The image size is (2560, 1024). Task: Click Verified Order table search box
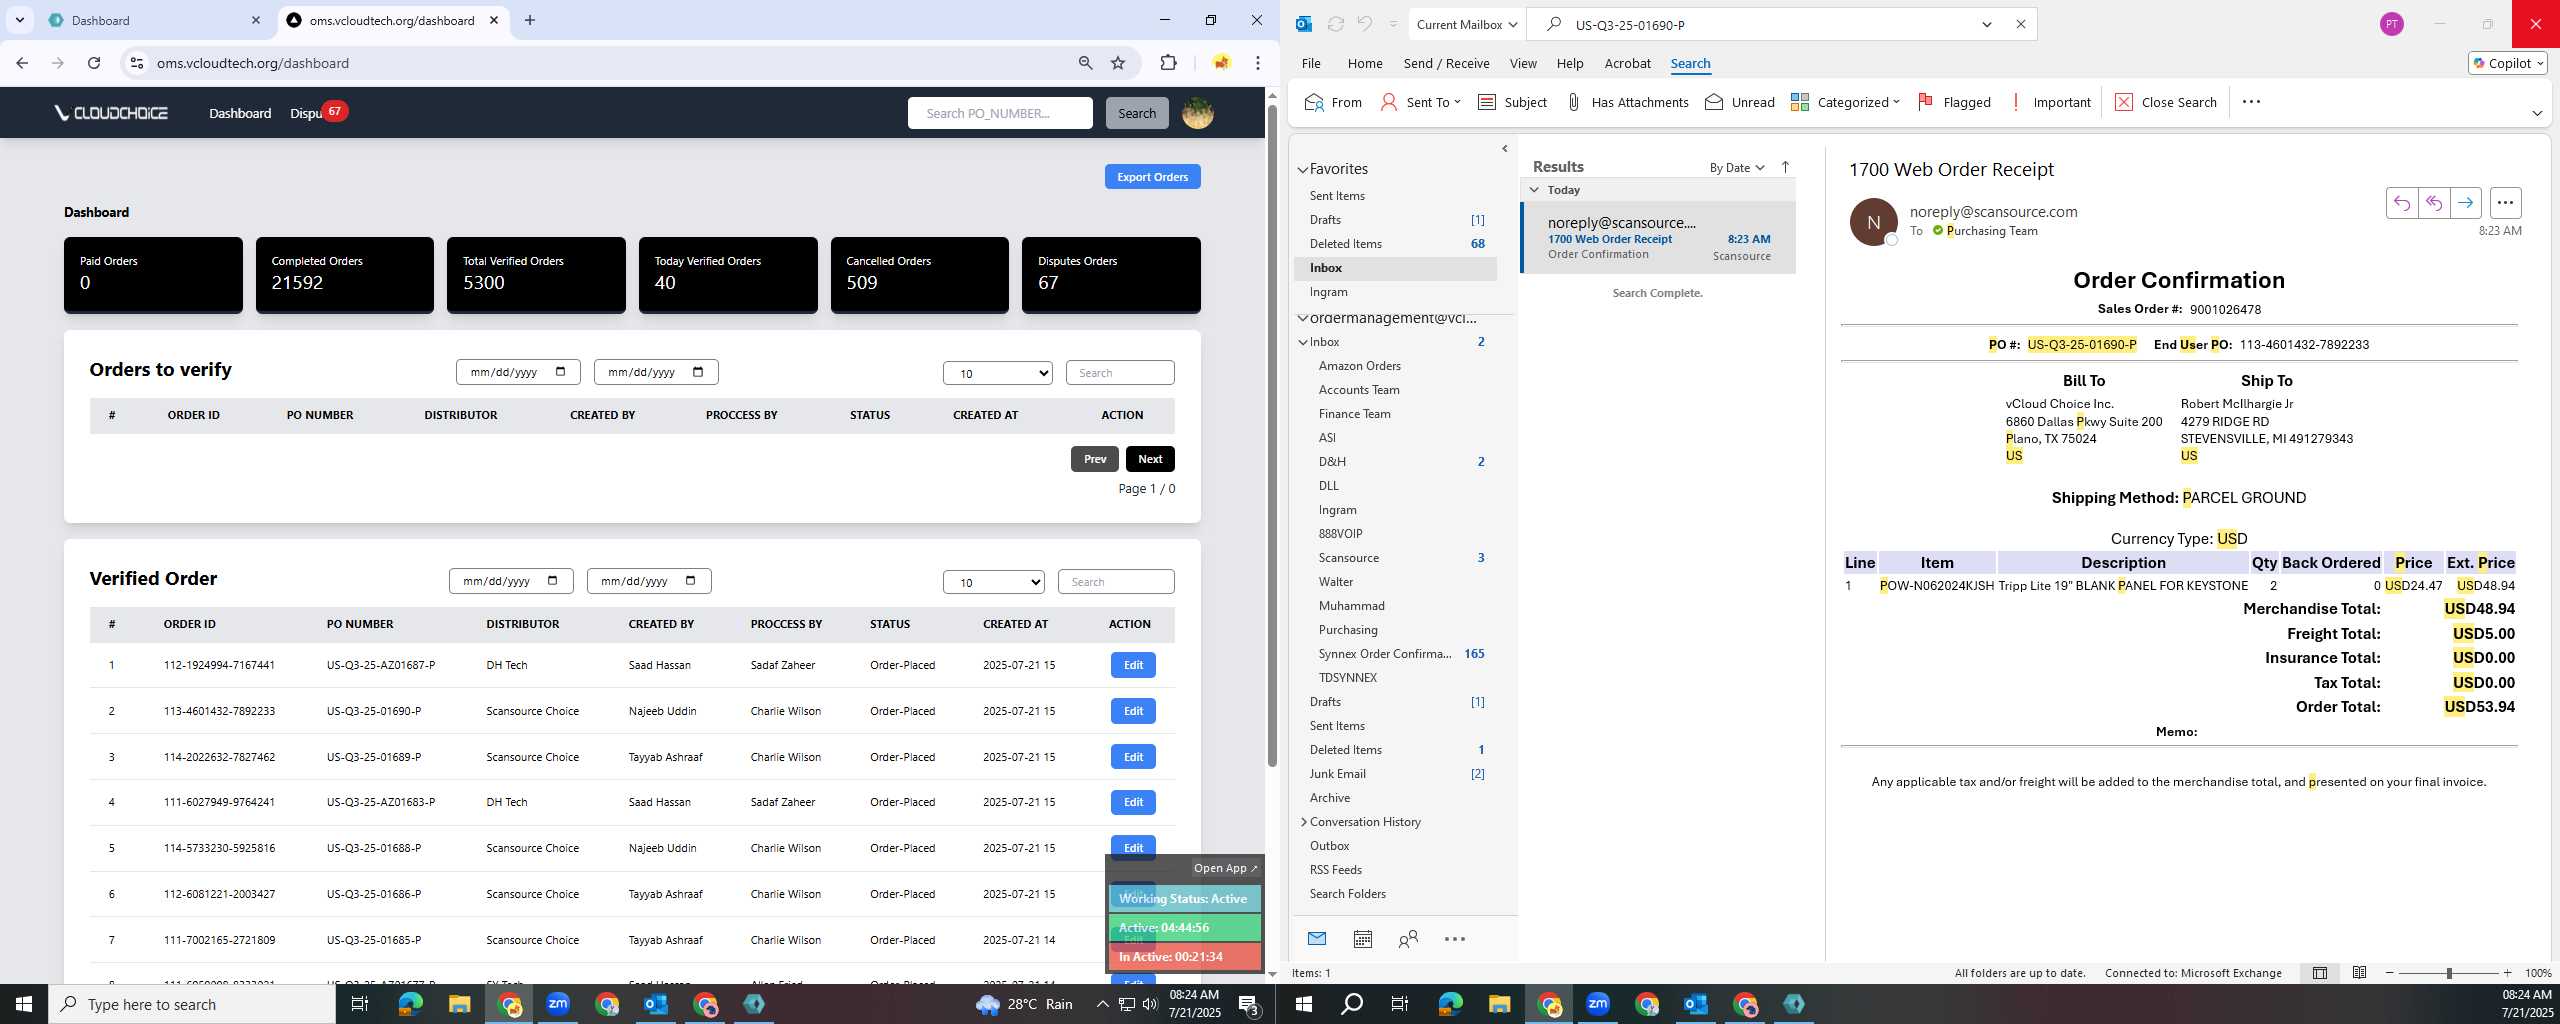coord(1116,582)
